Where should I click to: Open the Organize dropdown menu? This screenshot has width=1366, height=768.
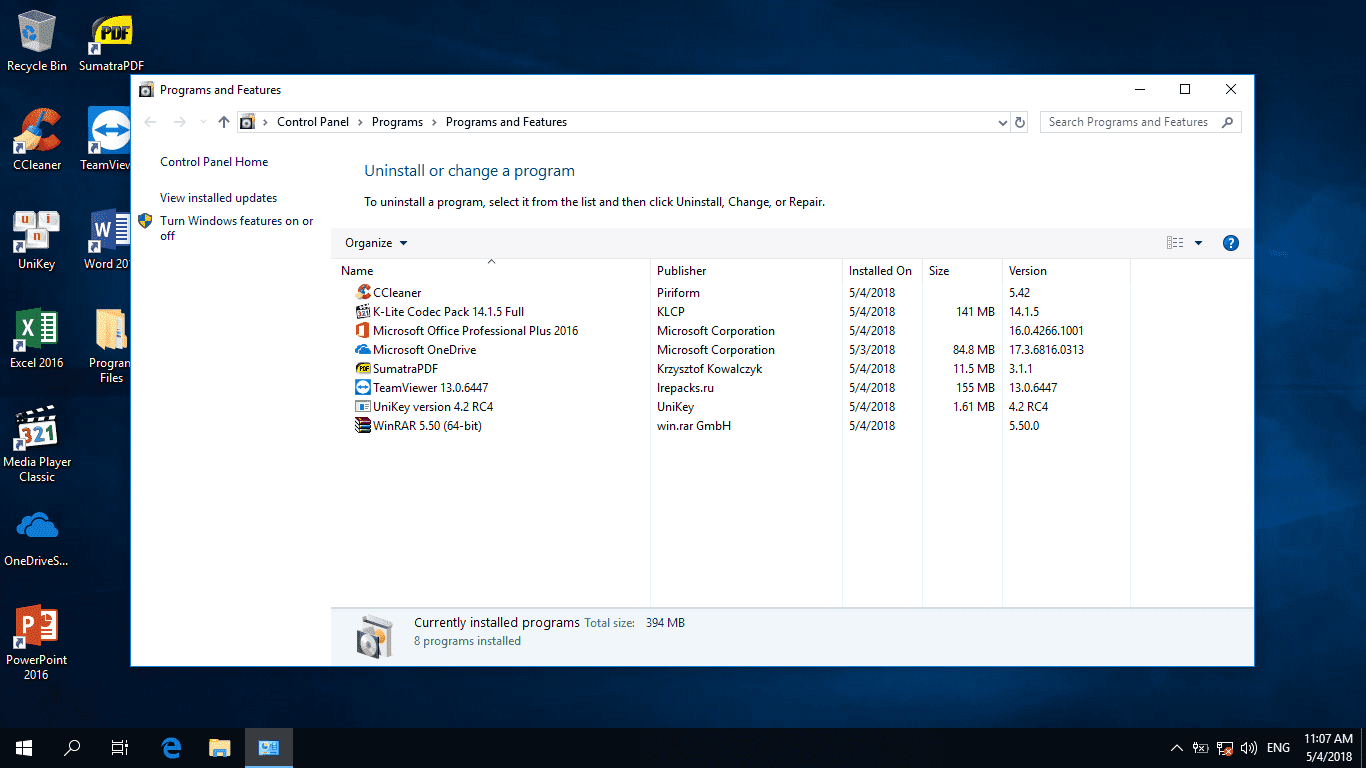(x=376, y=243)
